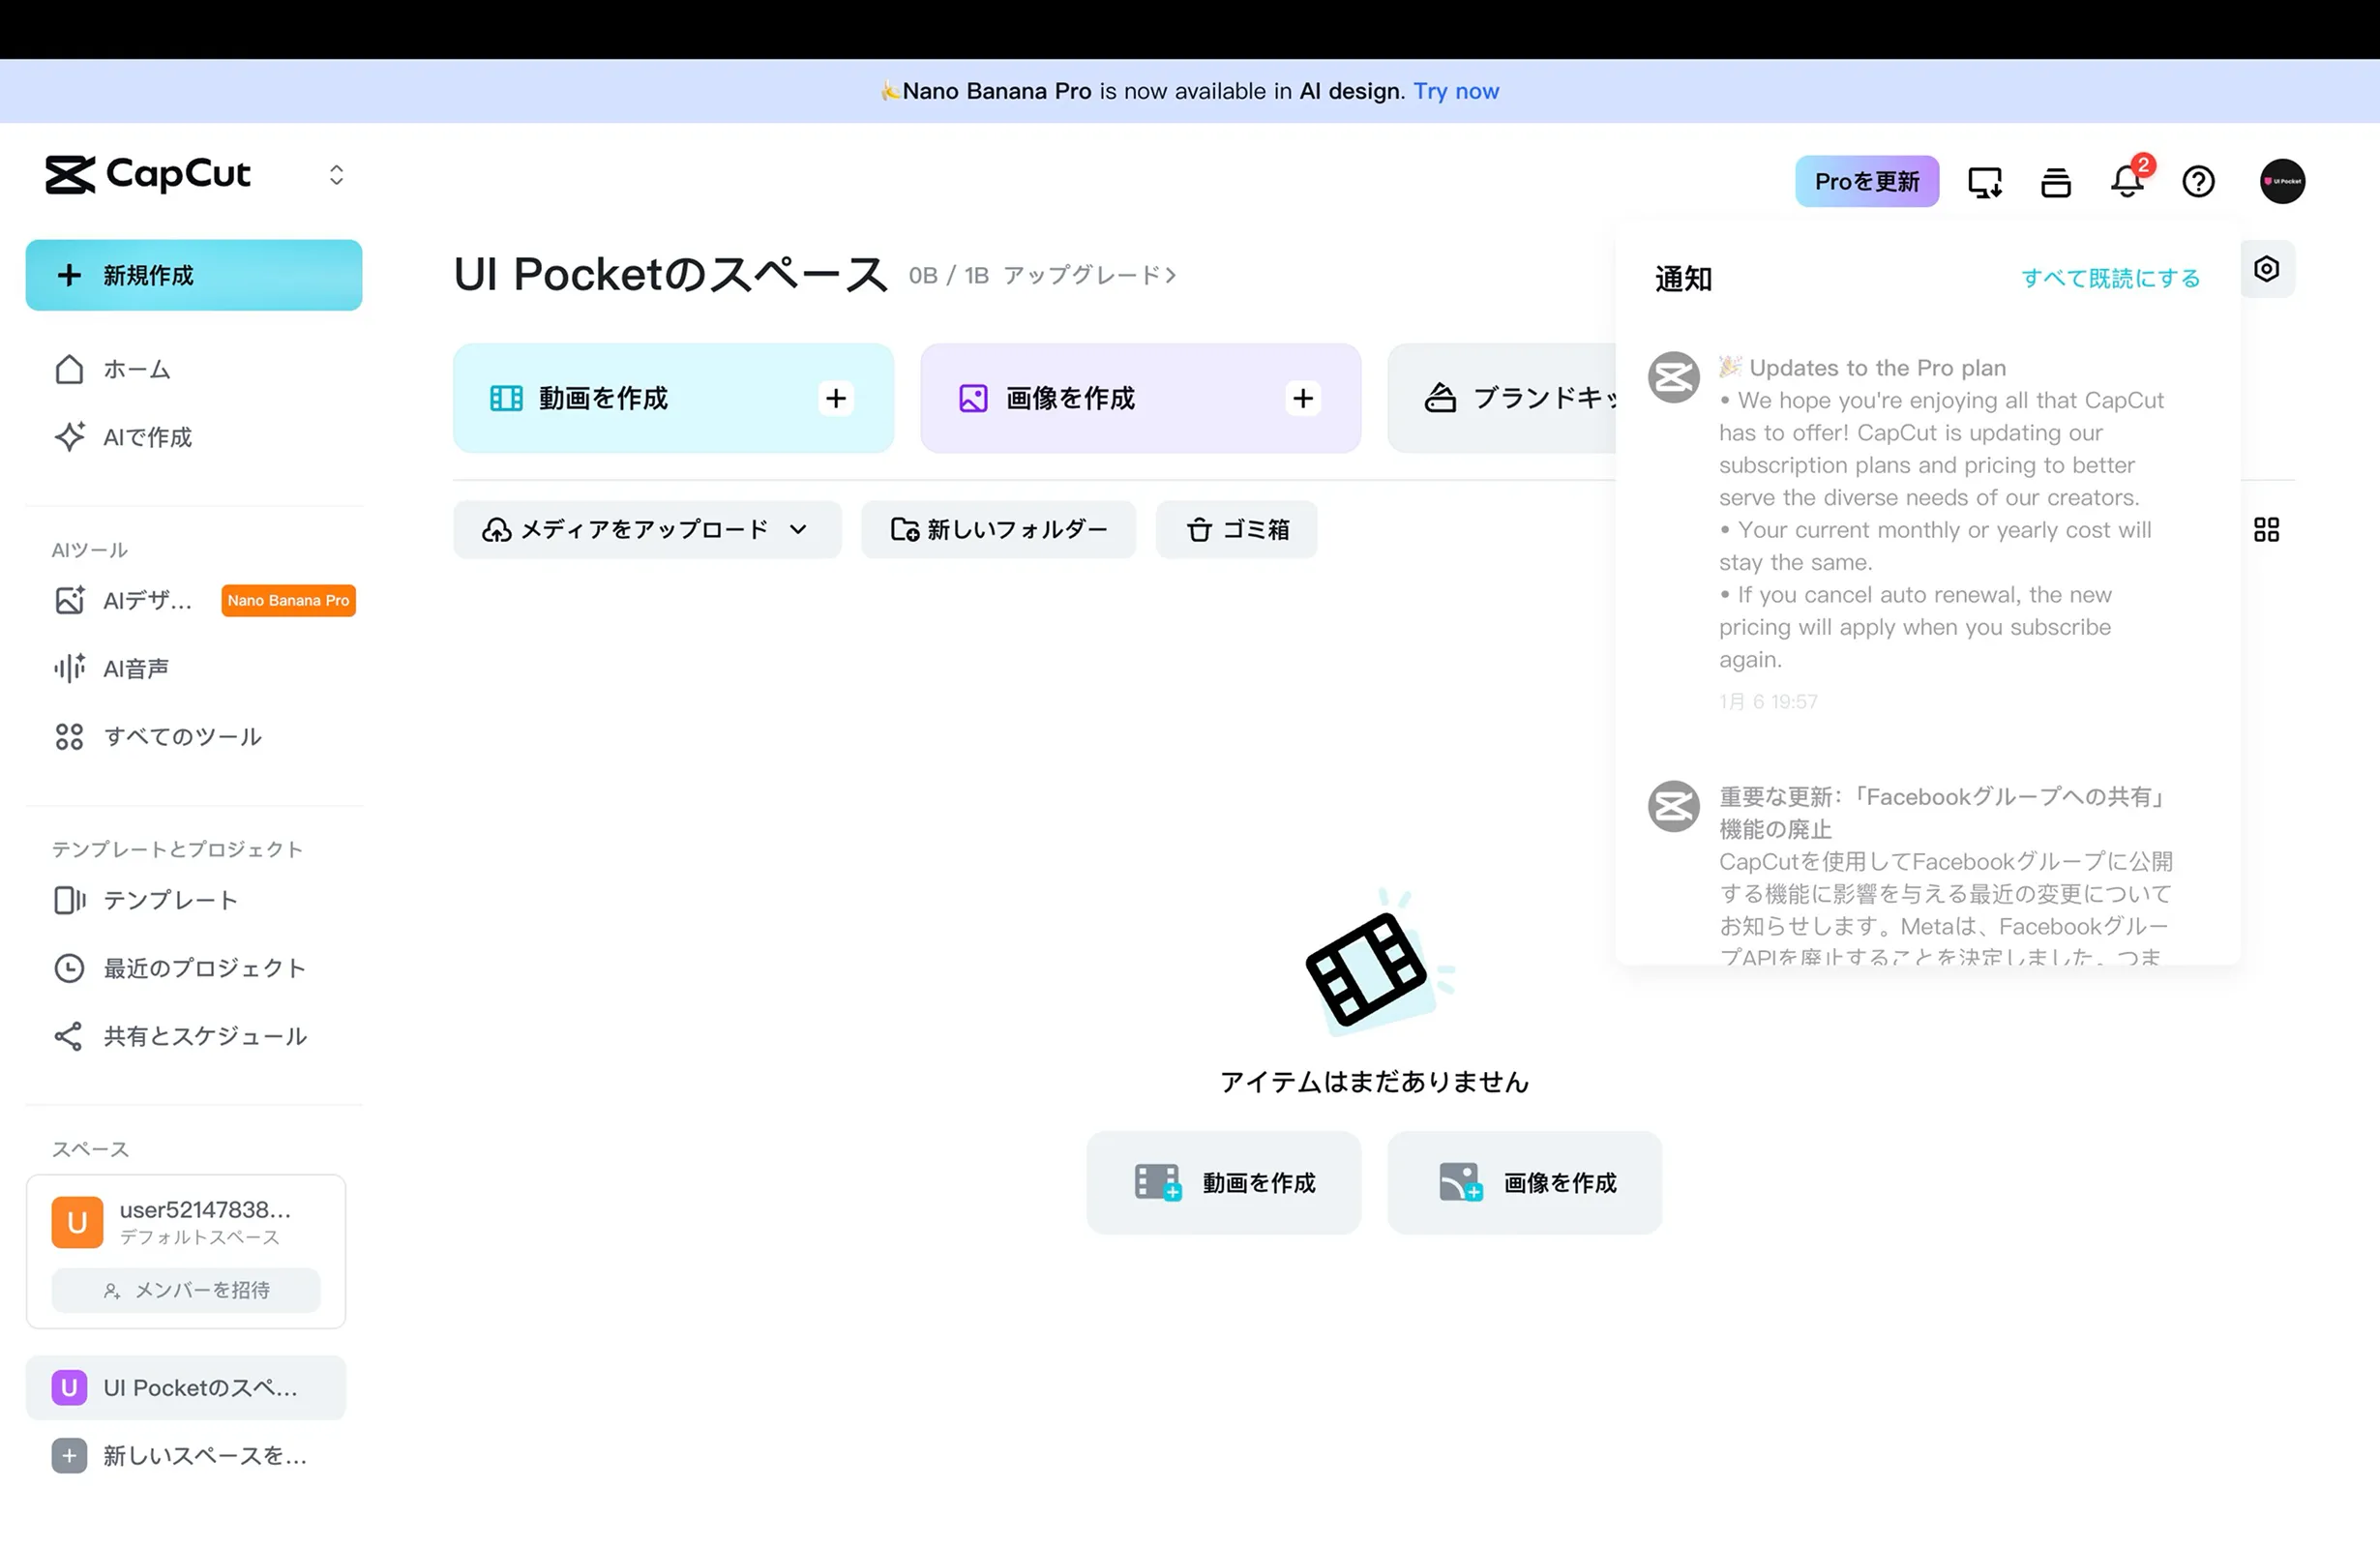
Task: Open the help question mark icon
Action: pos(2198,182)
